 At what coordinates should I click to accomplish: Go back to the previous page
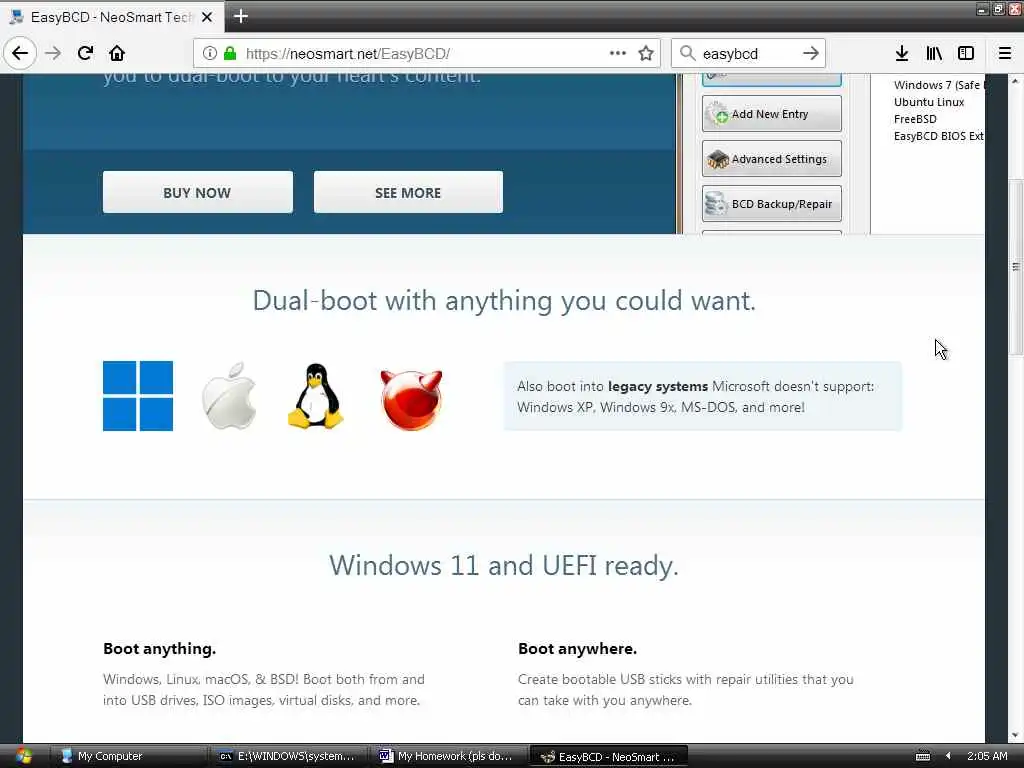coord(20,54)
